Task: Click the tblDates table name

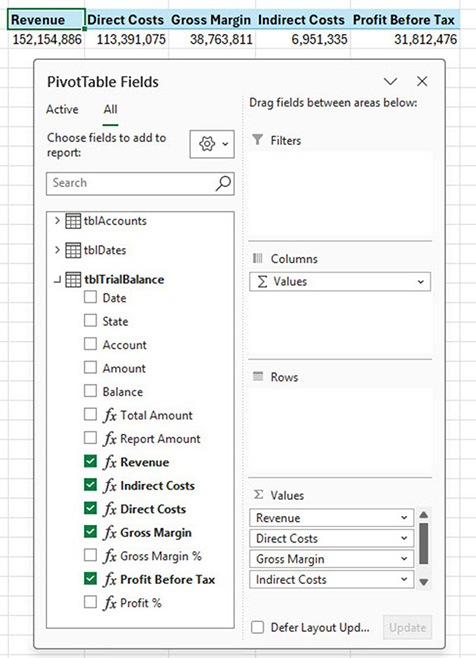Action: (105, 251)
